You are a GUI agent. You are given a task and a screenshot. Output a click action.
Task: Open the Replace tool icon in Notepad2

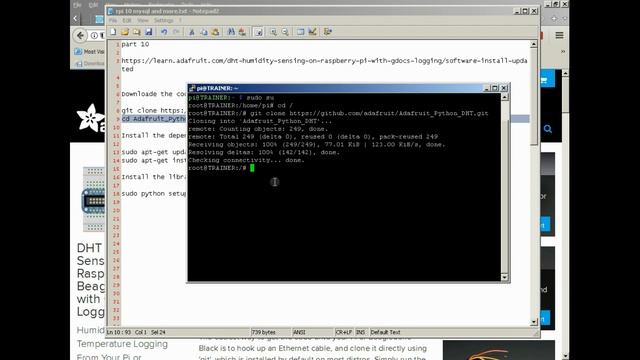point(242,32)
